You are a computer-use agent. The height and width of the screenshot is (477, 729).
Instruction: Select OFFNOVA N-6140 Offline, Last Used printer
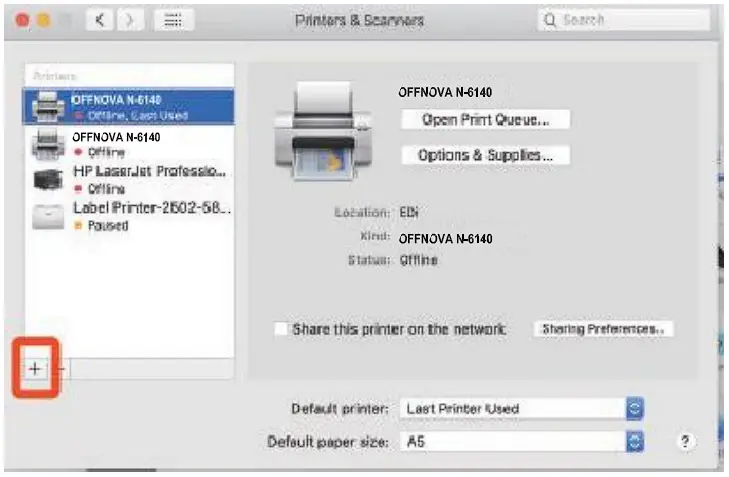coord(129,106)
